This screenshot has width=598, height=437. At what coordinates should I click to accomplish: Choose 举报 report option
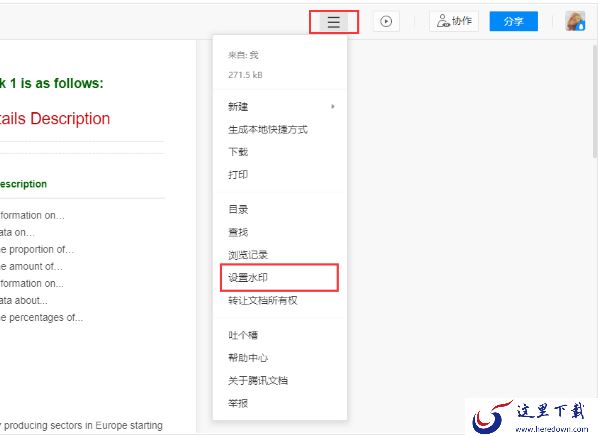click(238, 403)
